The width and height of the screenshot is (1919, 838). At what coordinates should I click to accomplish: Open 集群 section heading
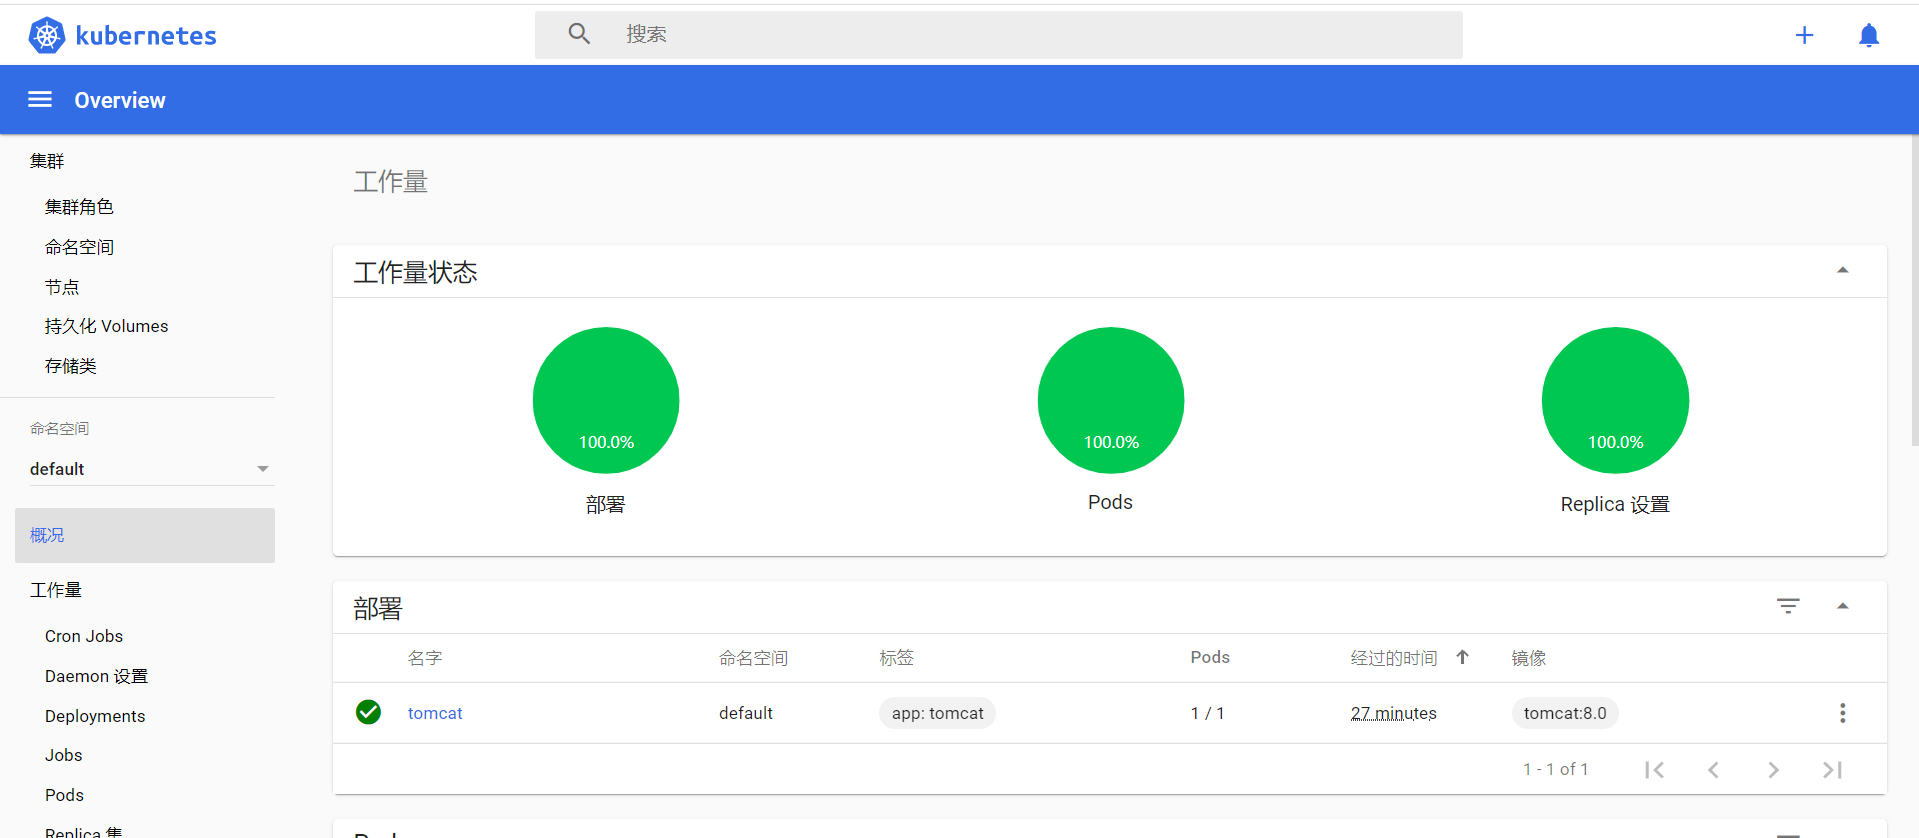click(47, 161)
